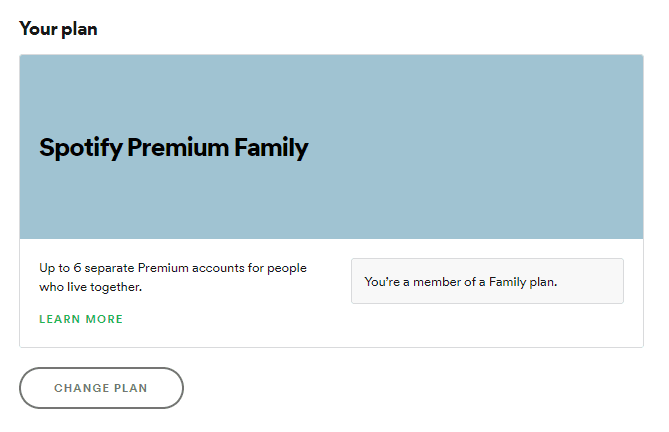Click the Spotify Premium Family title
Image resolution: width=669 pixels, height=432 pixels.
click(173, 148)
